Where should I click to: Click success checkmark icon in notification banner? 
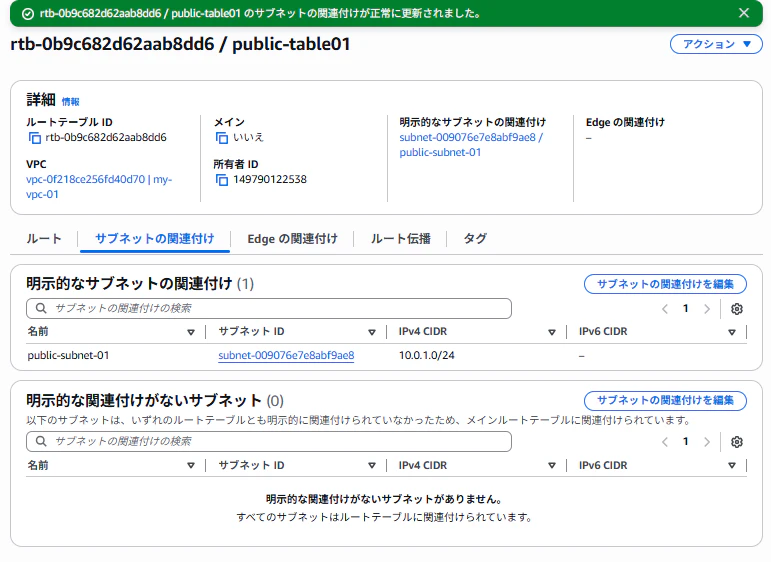(28, 14)
